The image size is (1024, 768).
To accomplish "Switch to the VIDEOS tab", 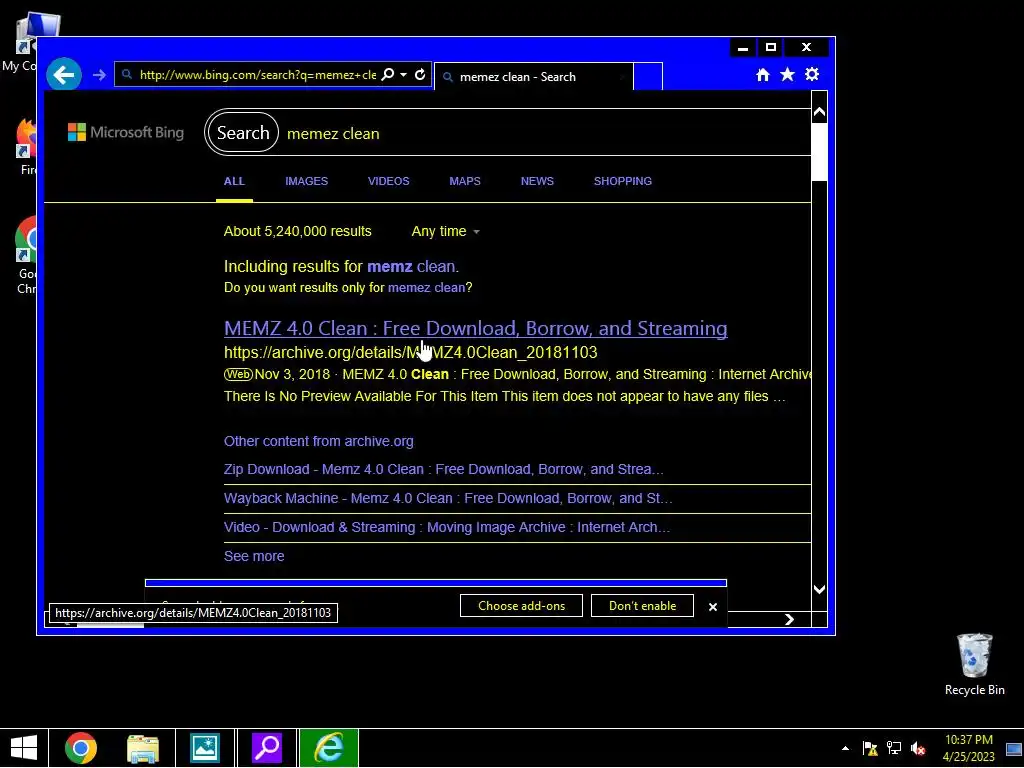I will (389, 181).
